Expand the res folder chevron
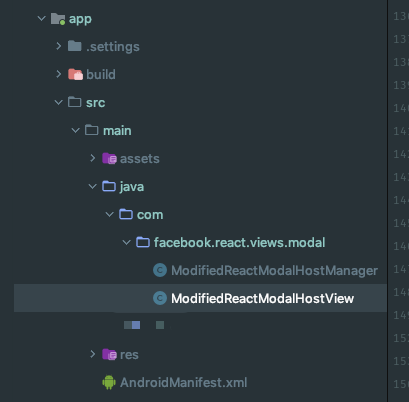 (x=93, y=354)
